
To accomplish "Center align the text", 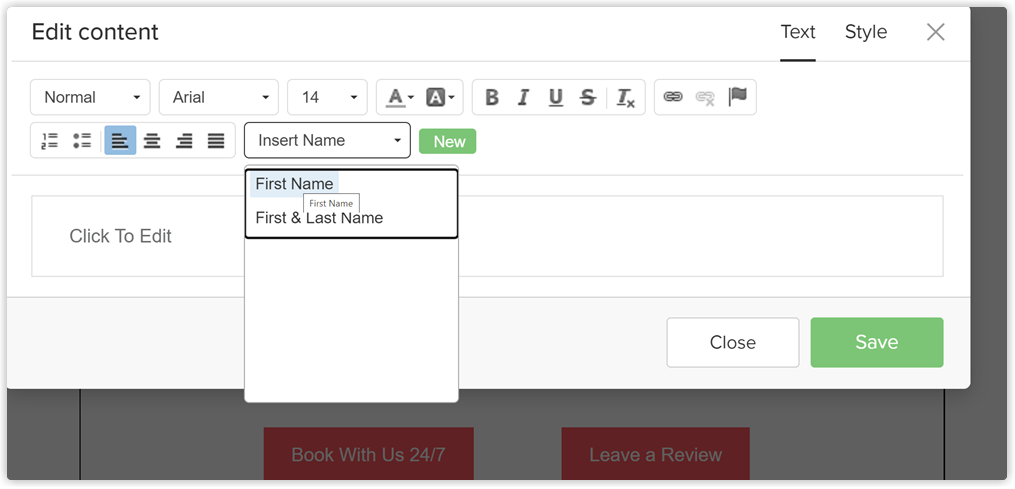I will click(x=152, y=141).
